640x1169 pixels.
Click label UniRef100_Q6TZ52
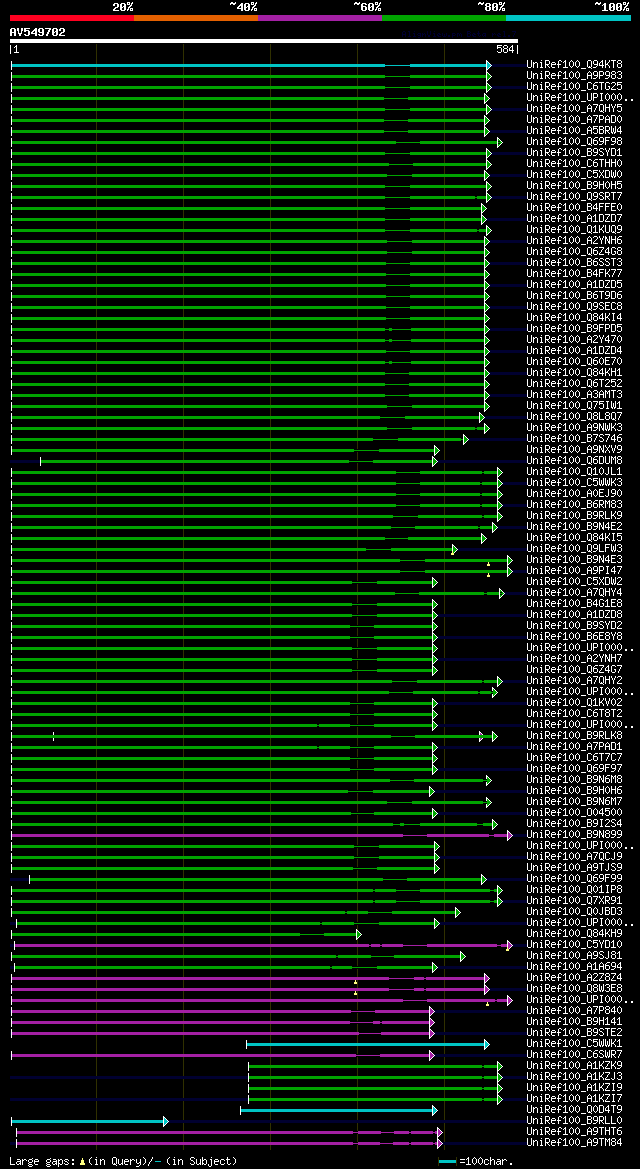(574, 383)
